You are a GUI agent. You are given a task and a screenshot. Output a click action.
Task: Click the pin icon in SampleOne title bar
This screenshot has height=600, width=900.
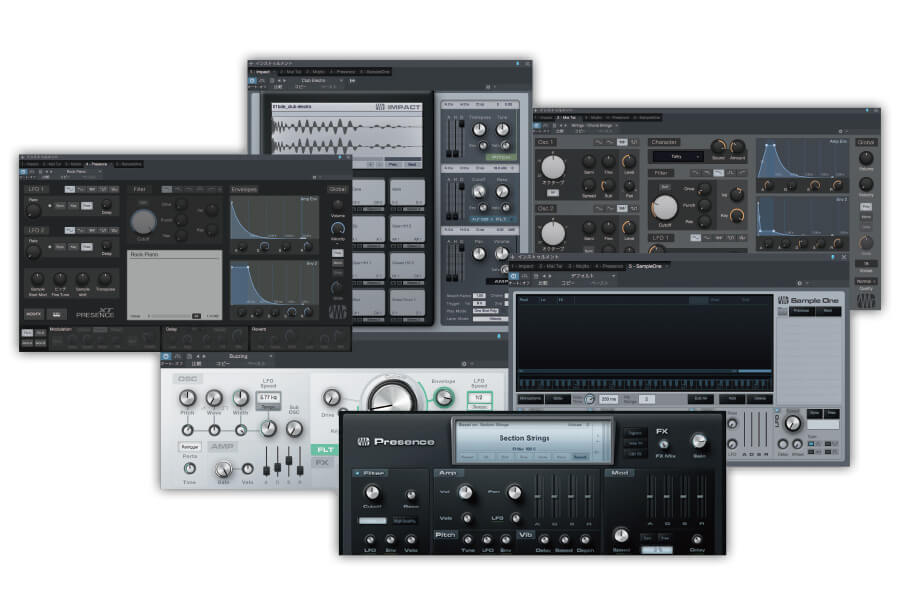833,257
